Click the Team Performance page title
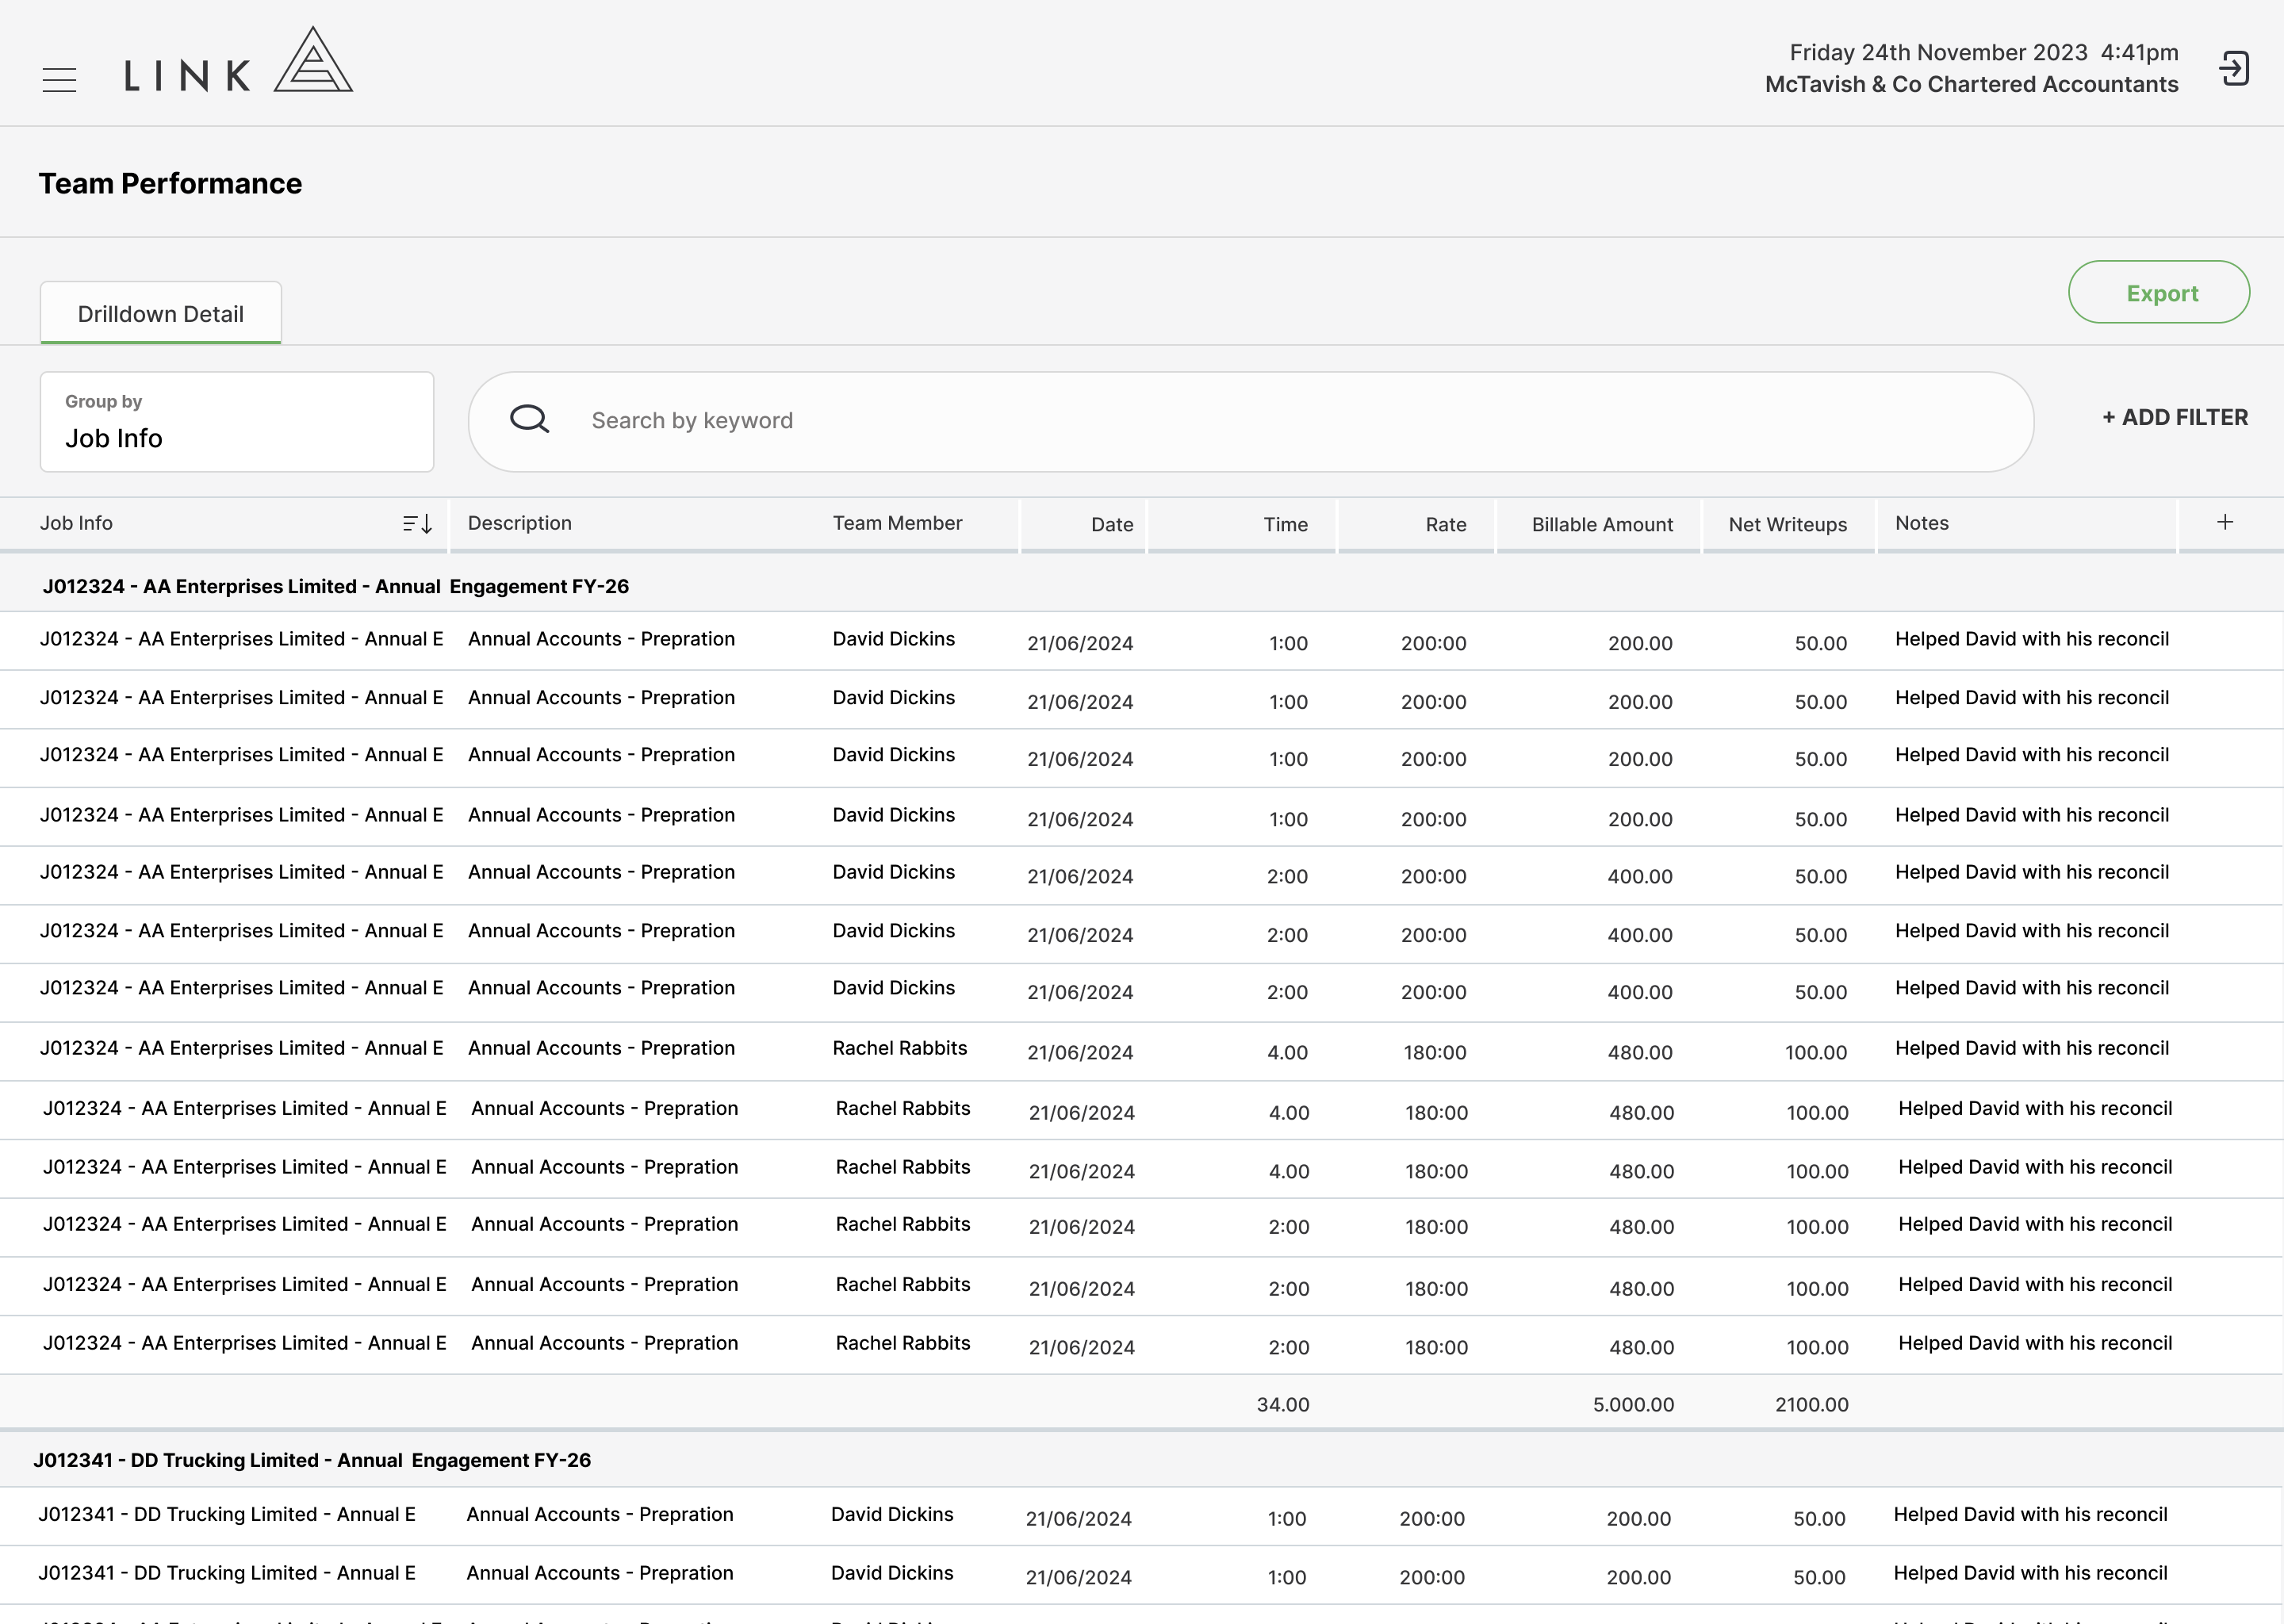 coord(170,184)
